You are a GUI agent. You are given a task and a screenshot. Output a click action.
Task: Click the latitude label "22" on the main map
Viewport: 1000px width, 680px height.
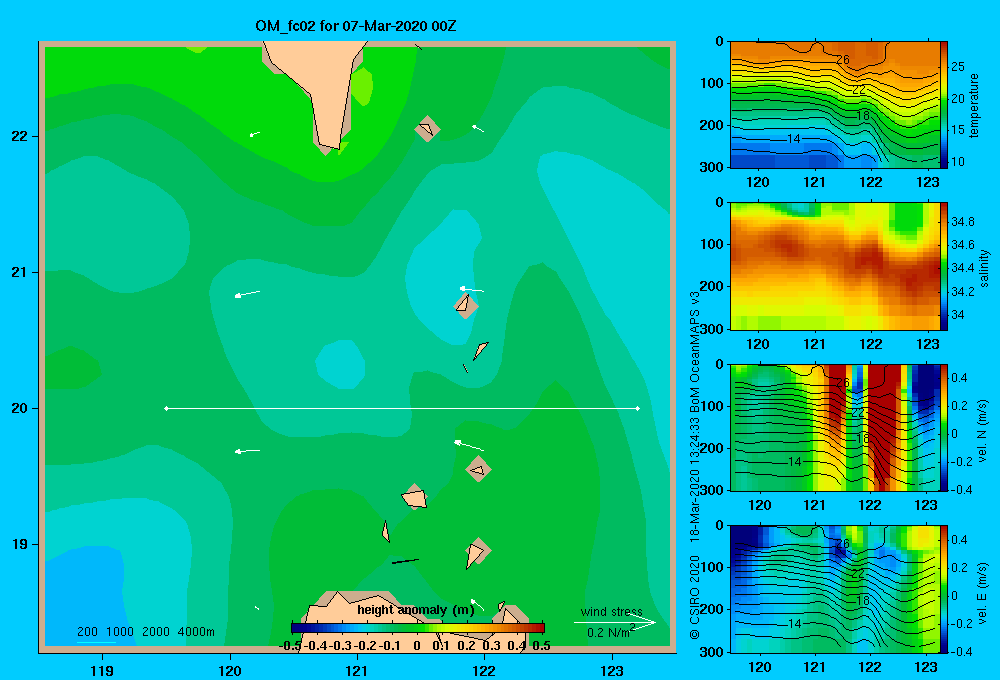coord(20,136)
